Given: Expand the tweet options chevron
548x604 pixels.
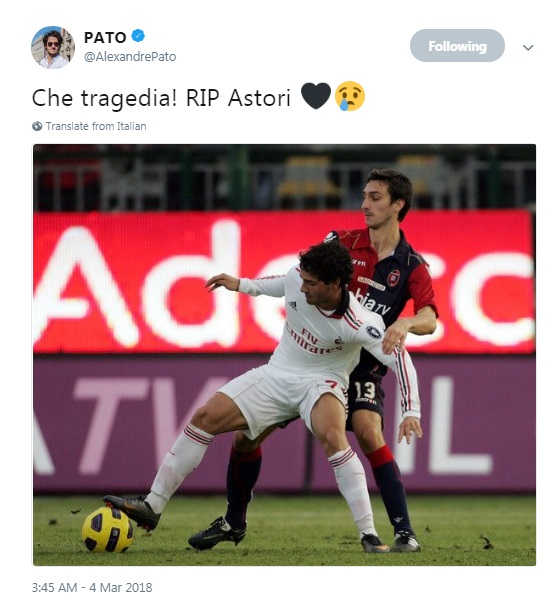Looking at the screenshot, I should [x=528, y=47].
